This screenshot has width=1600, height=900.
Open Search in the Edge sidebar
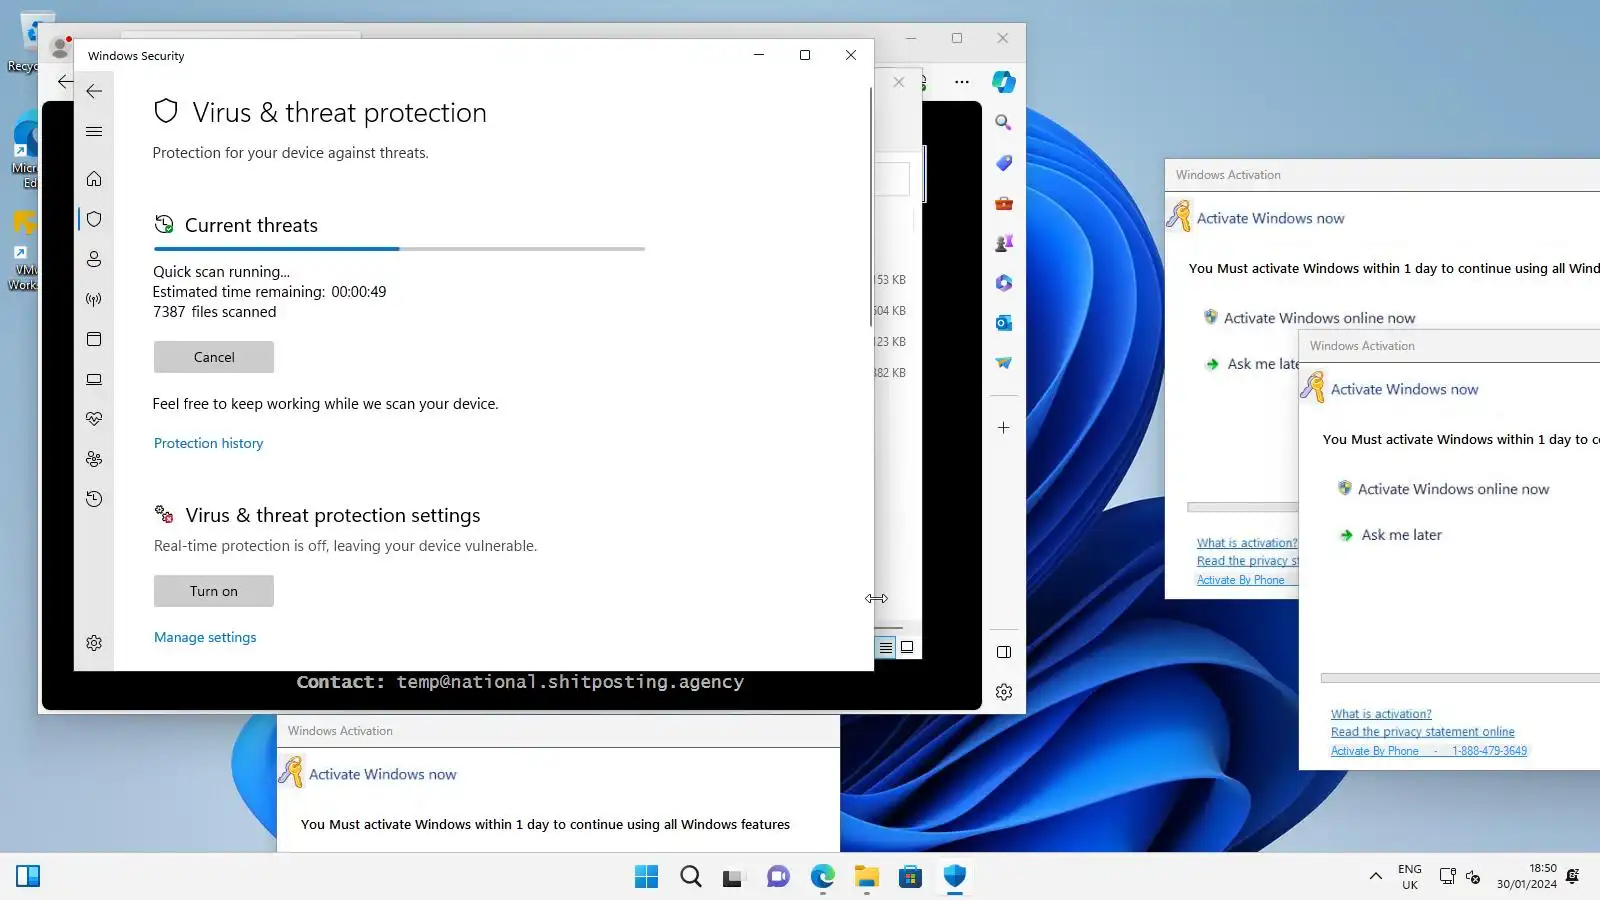[1004, 122]
